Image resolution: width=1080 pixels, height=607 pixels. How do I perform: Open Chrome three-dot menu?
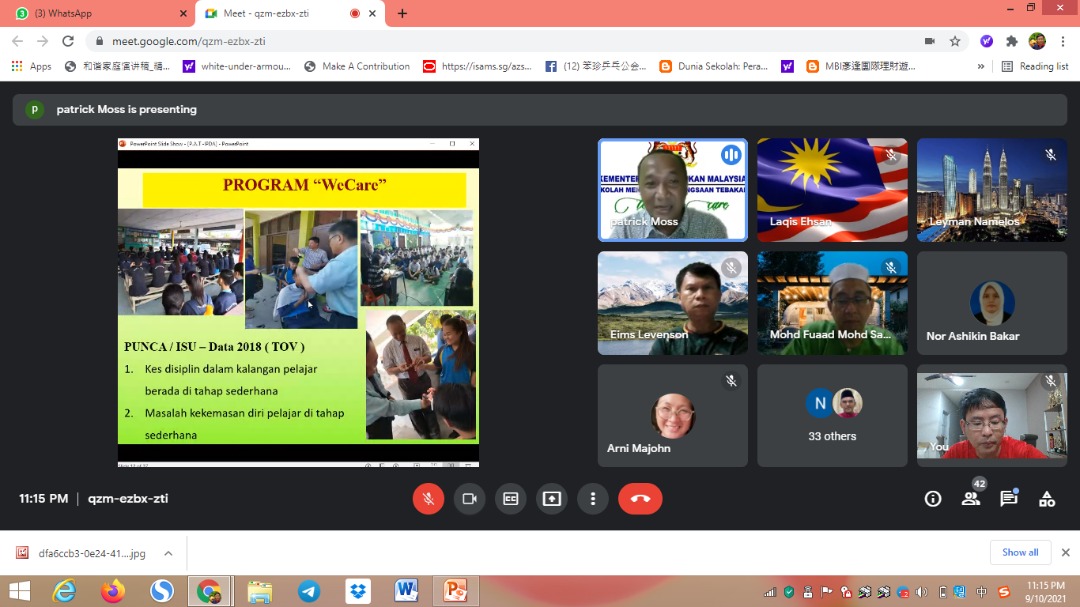[1063, 41]
